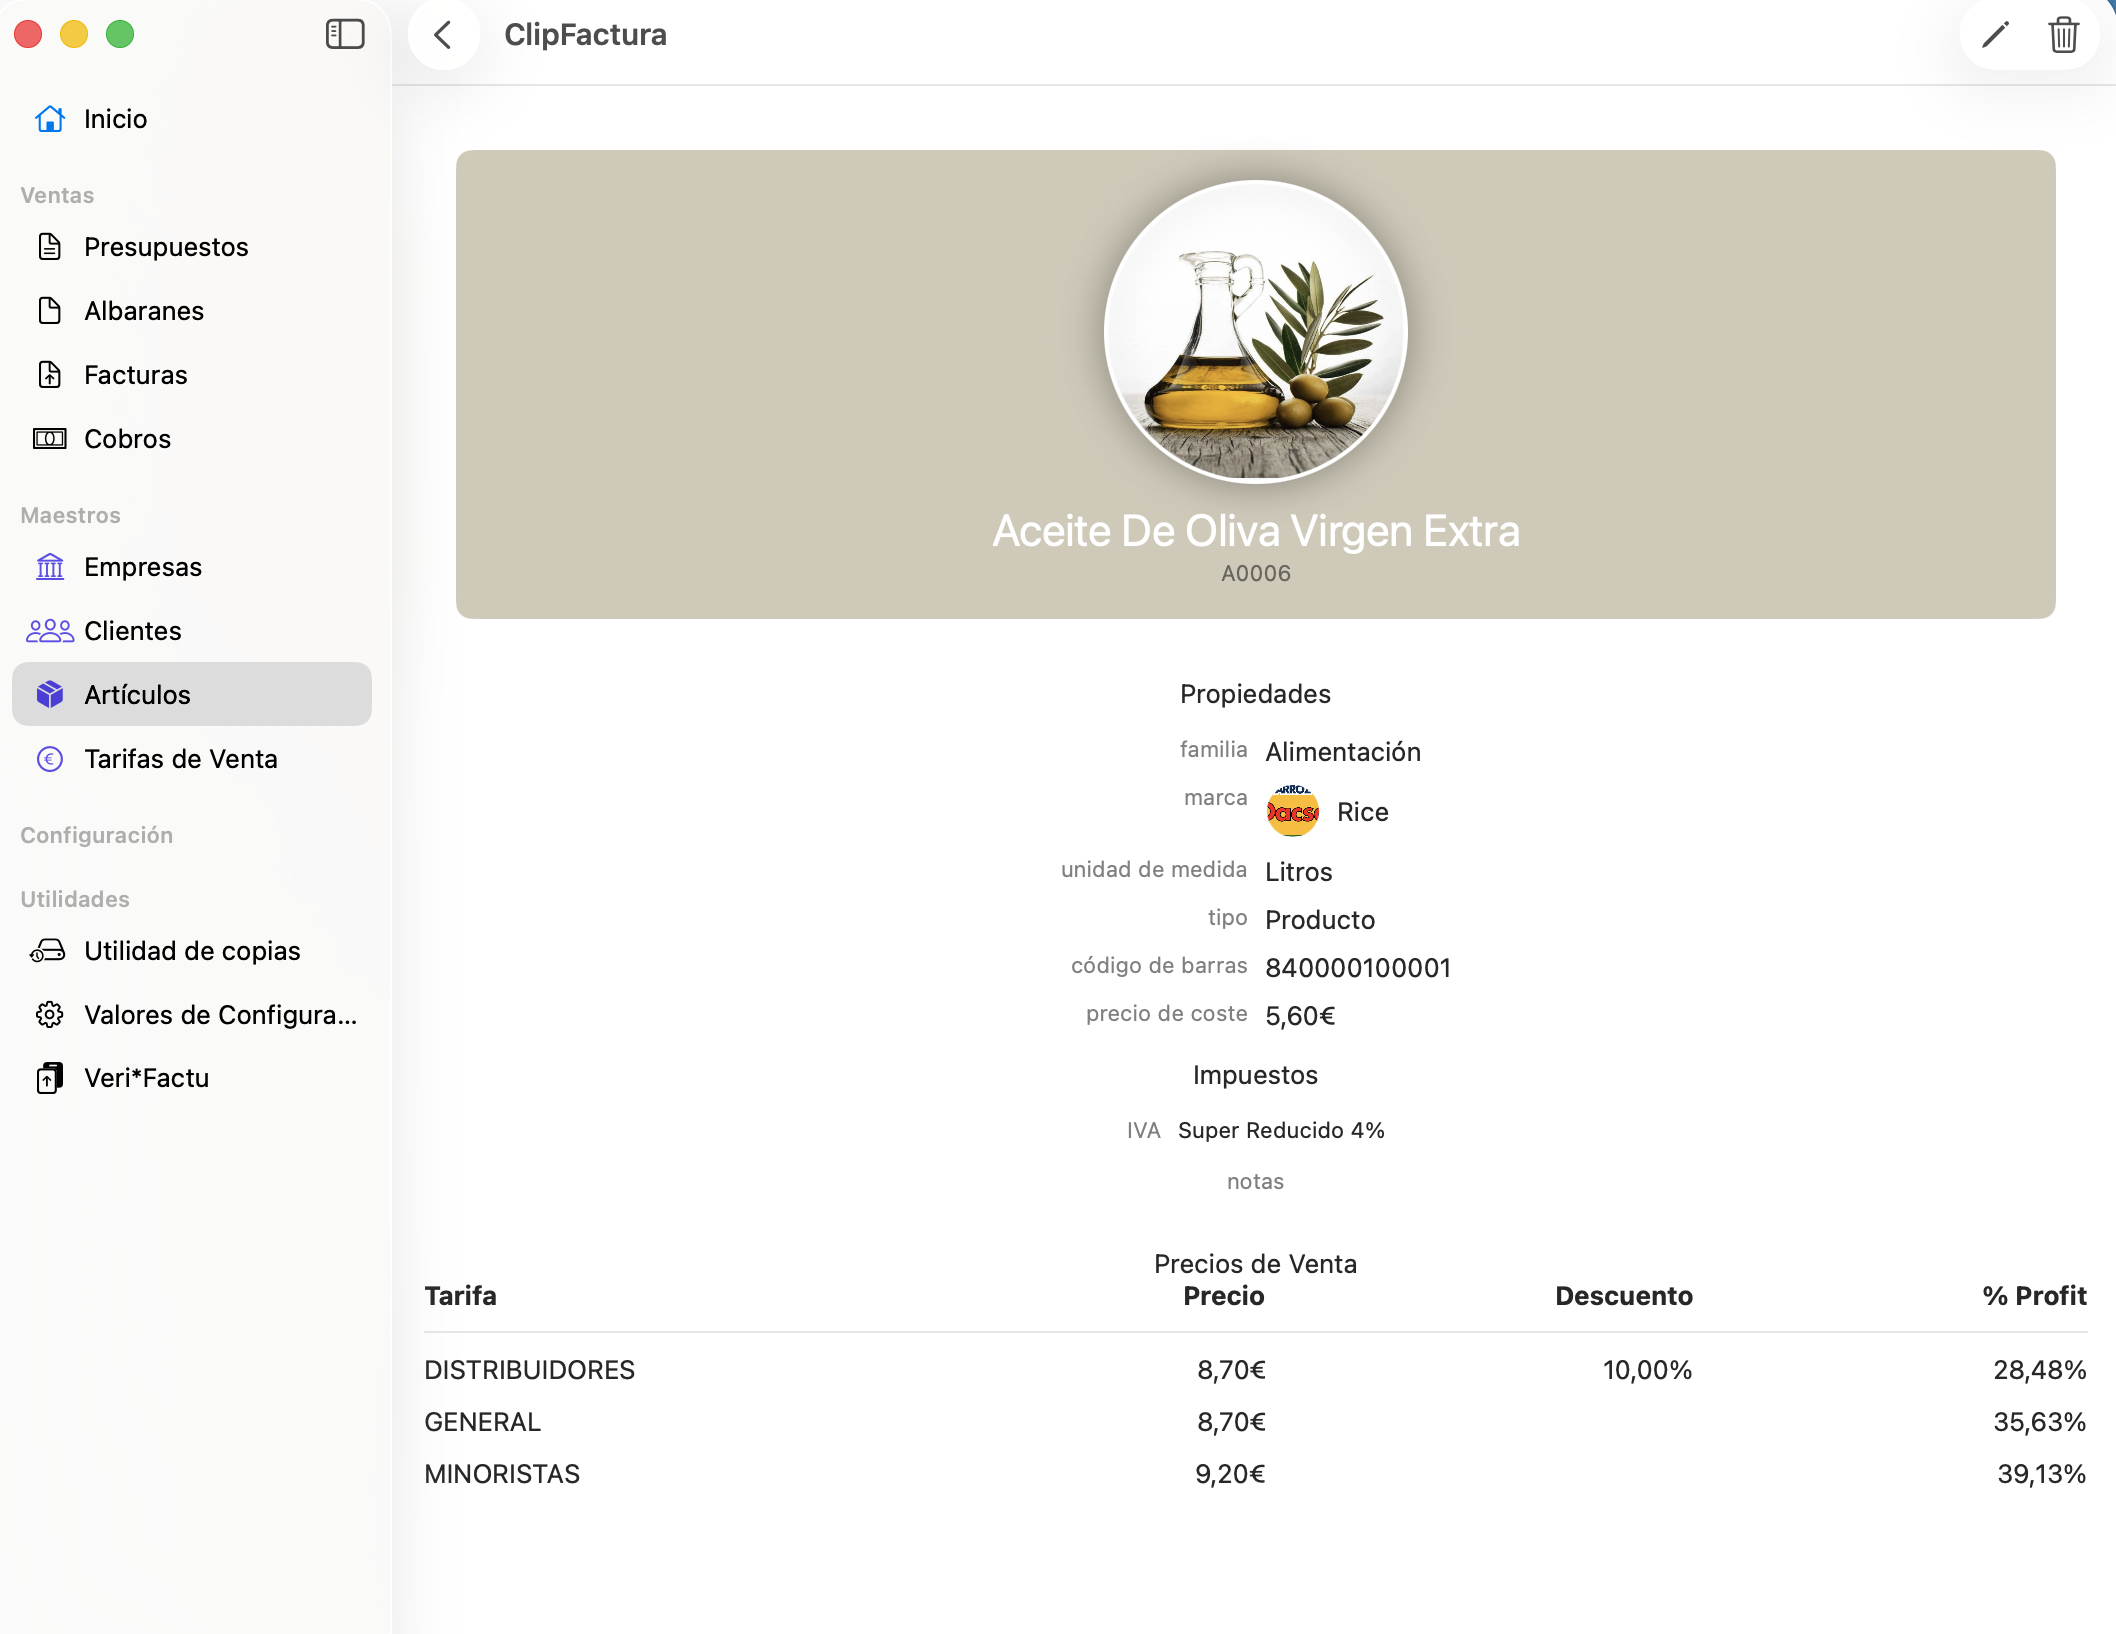Open Empresas via the bank icon
Viewport: 2116px width, 1634px height.
49,566
